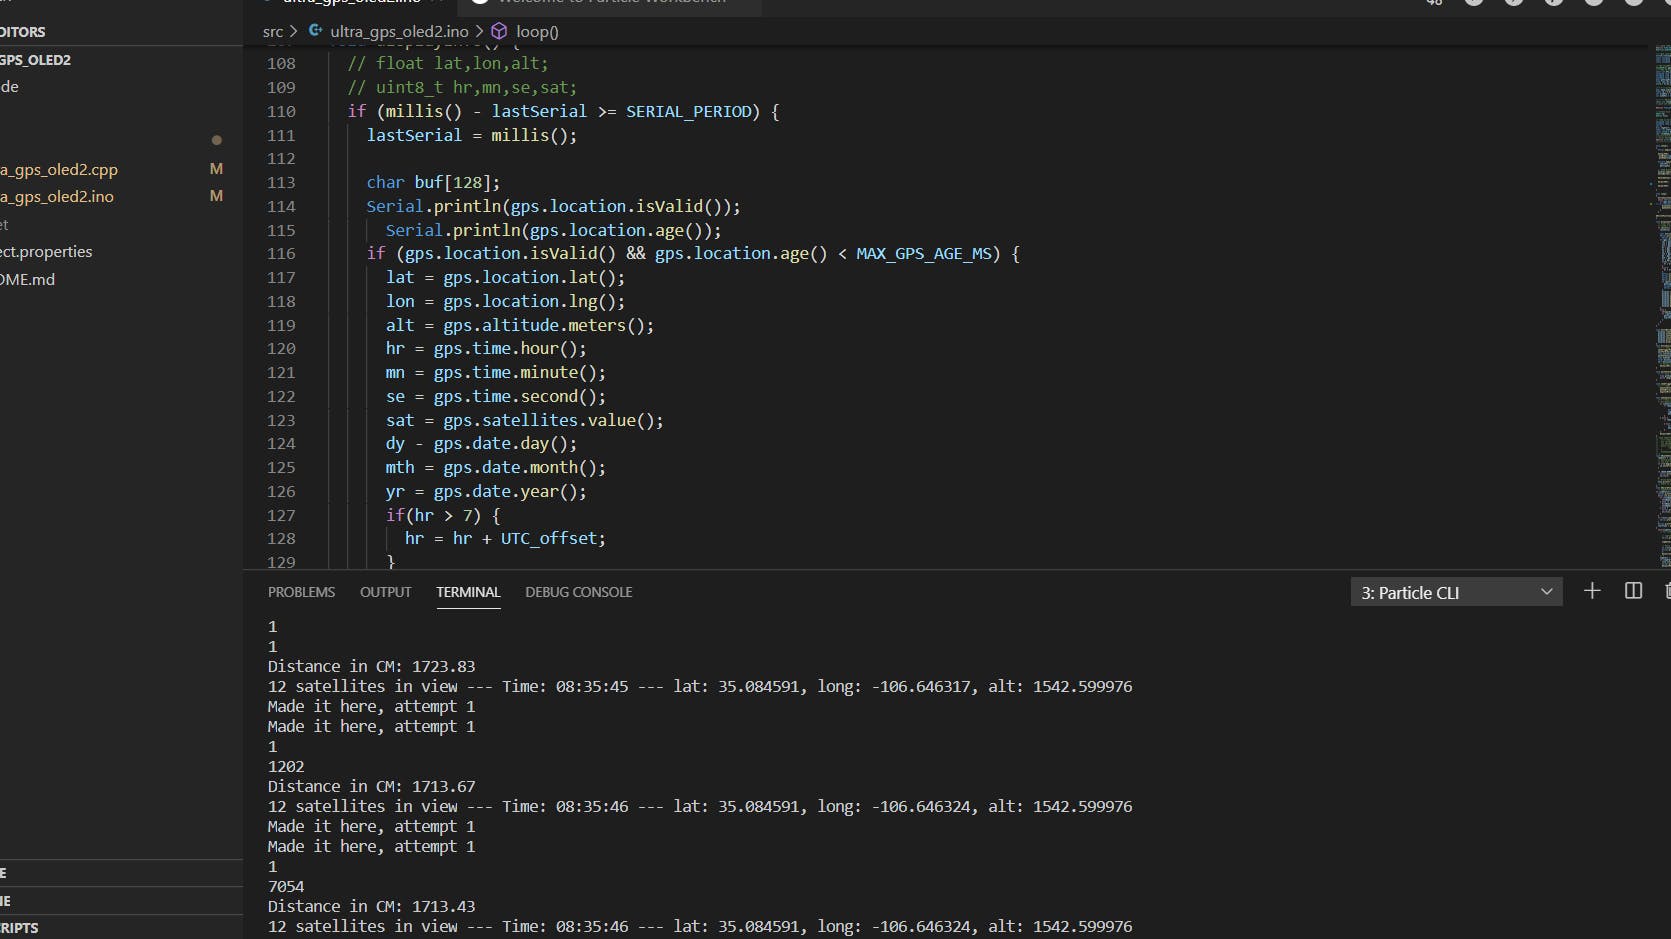Click terminal satellites line with Time 08:35:45

click(700, 686)
